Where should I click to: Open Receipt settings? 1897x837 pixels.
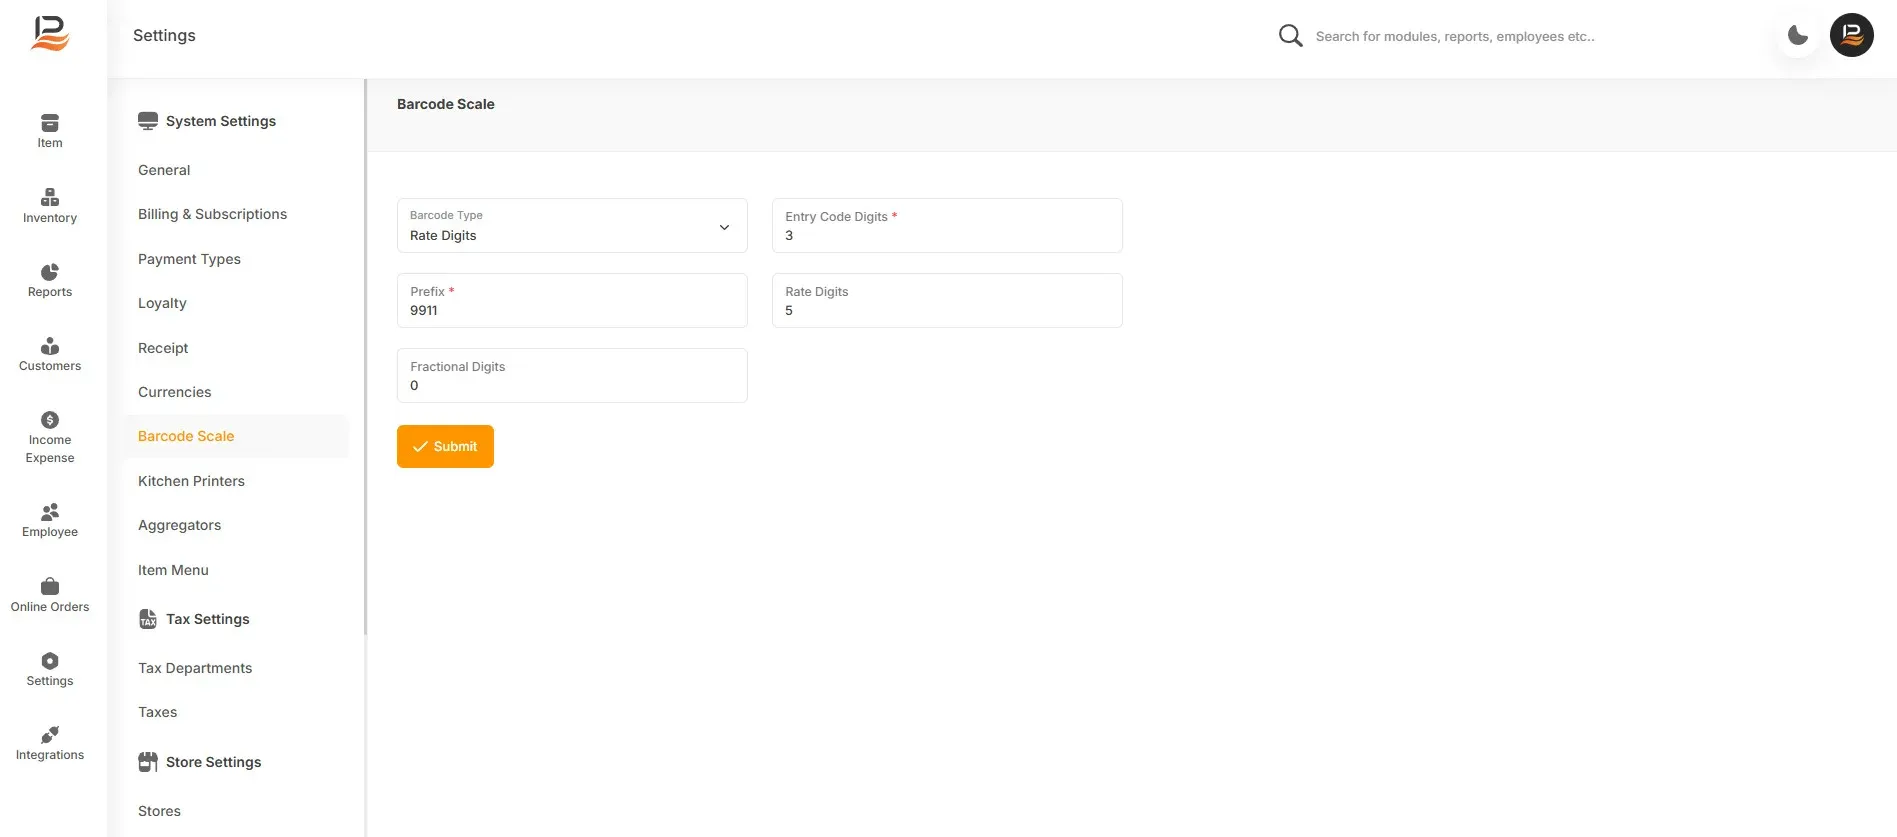163,348
